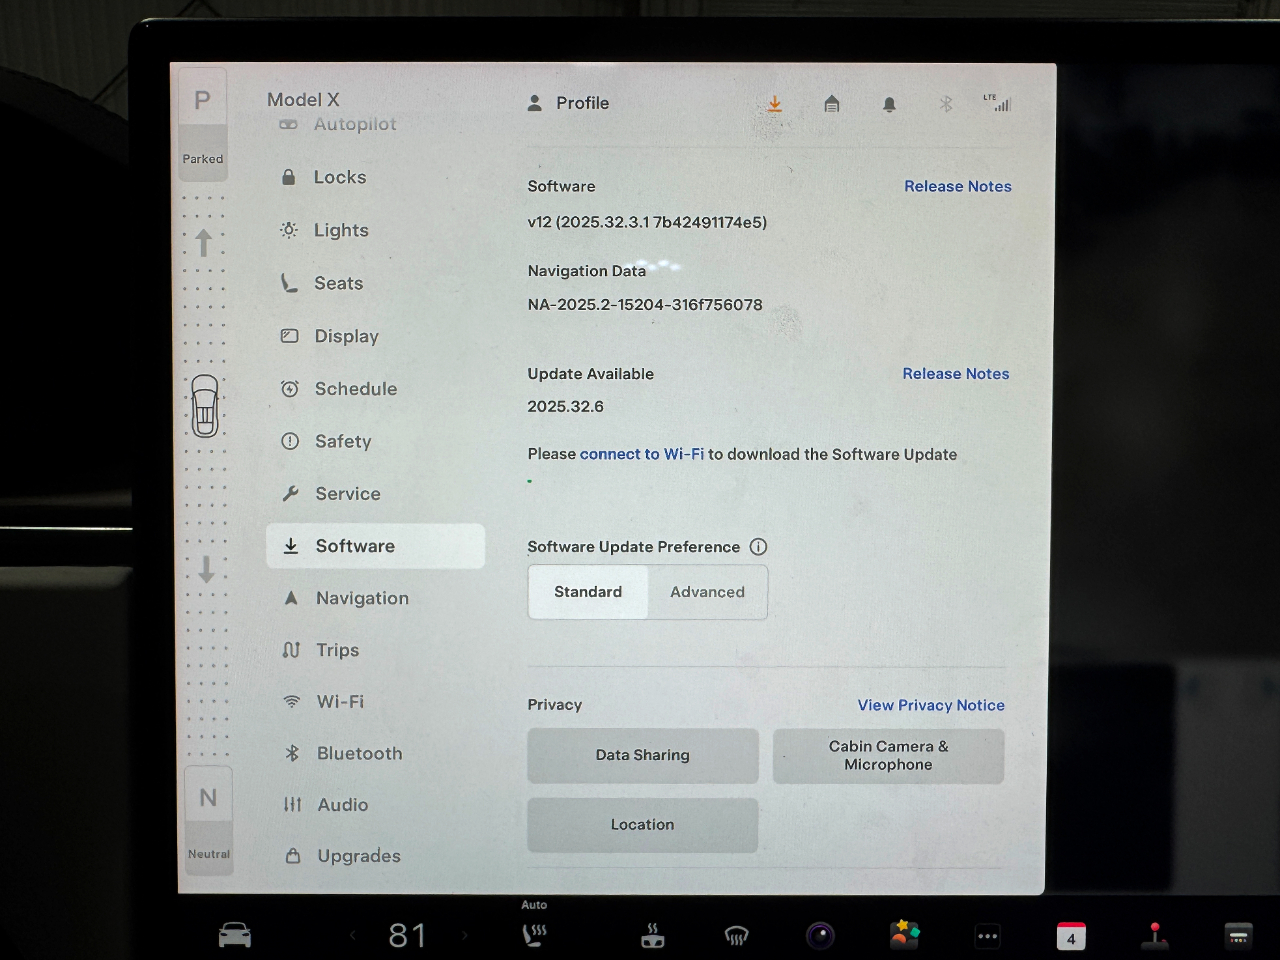The image size is (1280, 960).
Task: Launch the Arcade joystick icon
Action: tap(1155, 935)
